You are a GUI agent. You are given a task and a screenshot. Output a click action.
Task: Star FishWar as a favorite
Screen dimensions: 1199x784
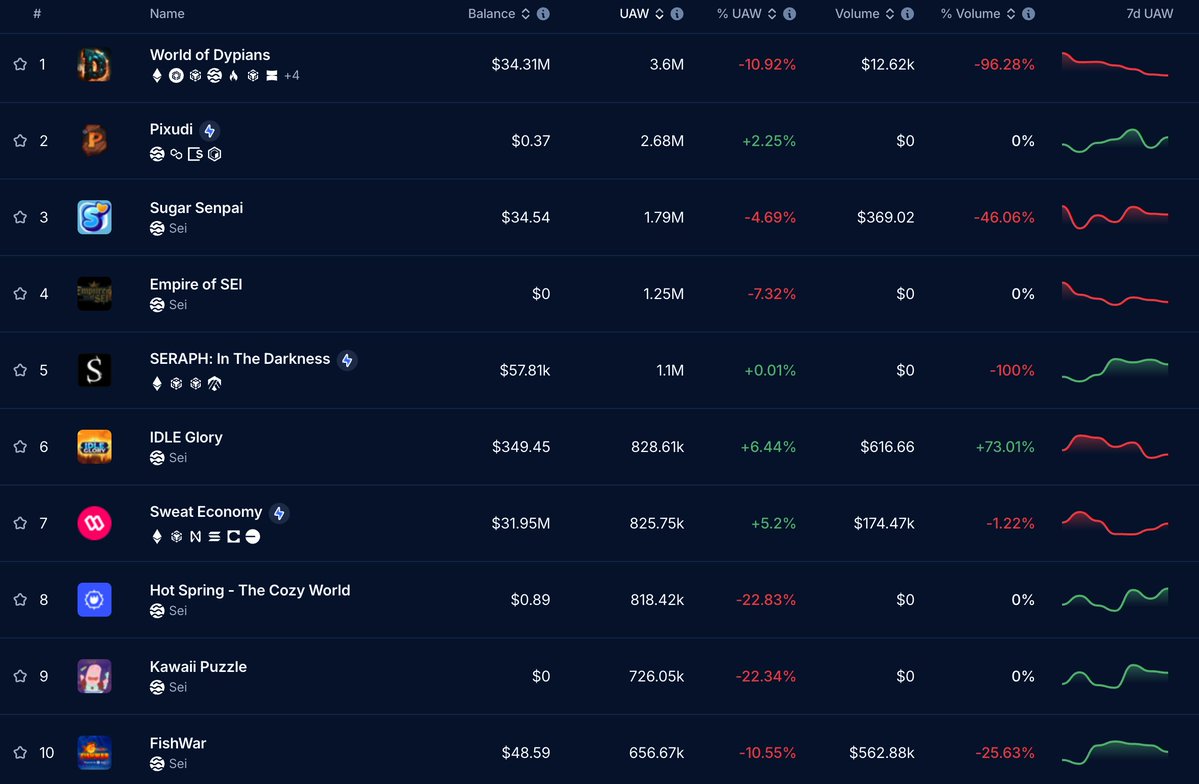point(18,753)
